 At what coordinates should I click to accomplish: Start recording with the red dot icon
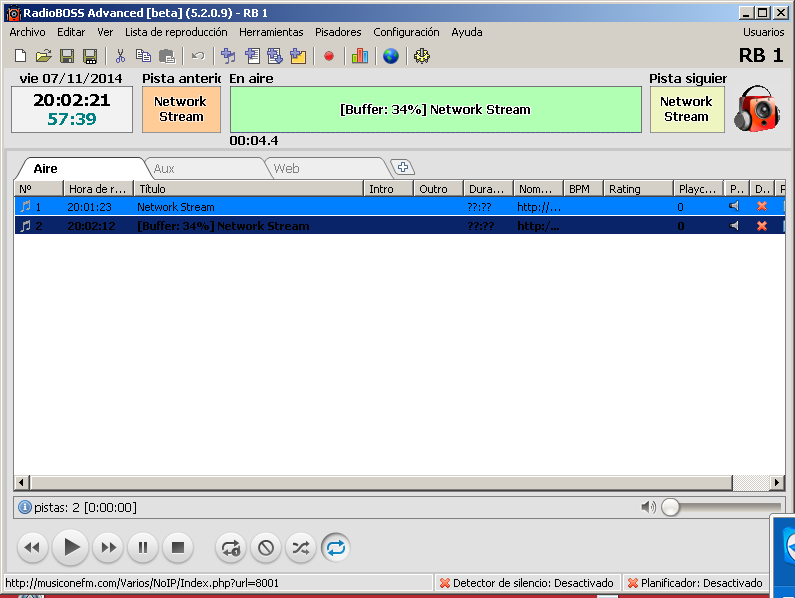329,56
